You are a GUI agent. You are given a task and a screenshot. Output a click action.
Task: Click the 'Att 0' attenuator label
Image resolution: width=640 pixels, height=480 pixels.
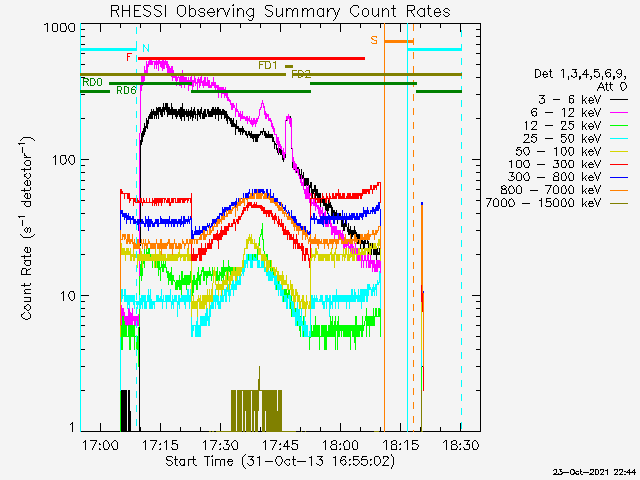coord(611,87)
